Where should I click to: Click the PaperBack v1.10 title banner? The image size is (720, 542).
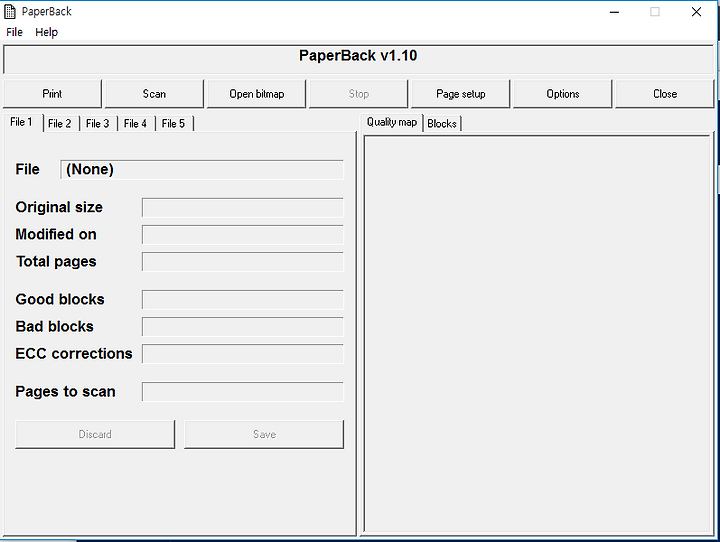pos(358,59)
